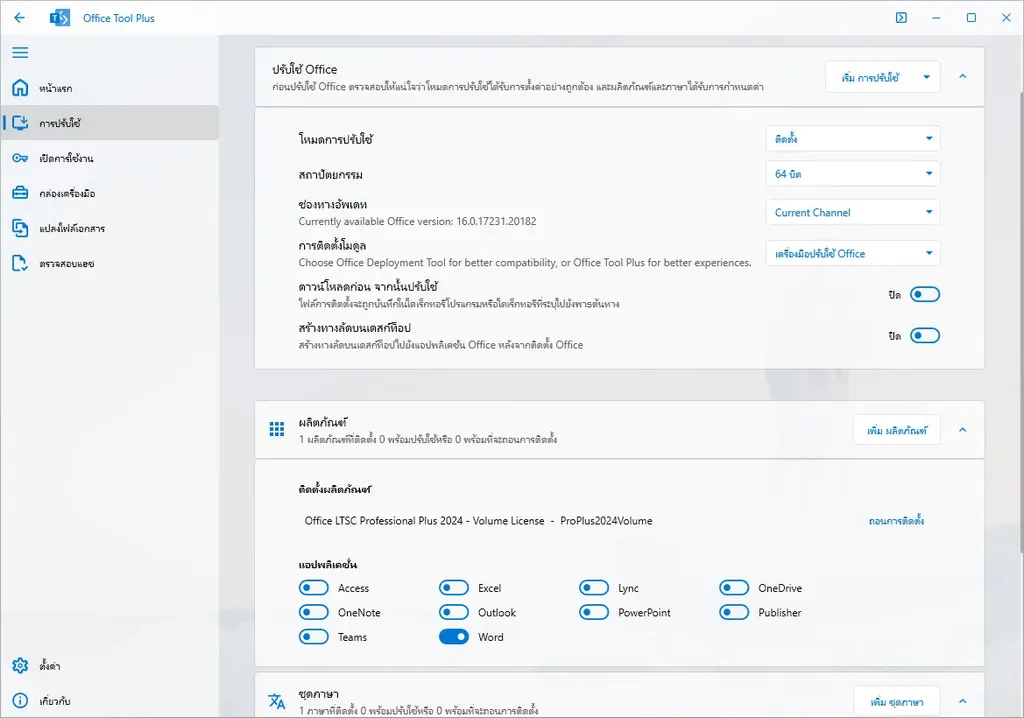The height and width of the screenshot is (718, 1024).
Task: Open Current Channel update dropdown
Action: pyautogui.click(x=853, y=212)
